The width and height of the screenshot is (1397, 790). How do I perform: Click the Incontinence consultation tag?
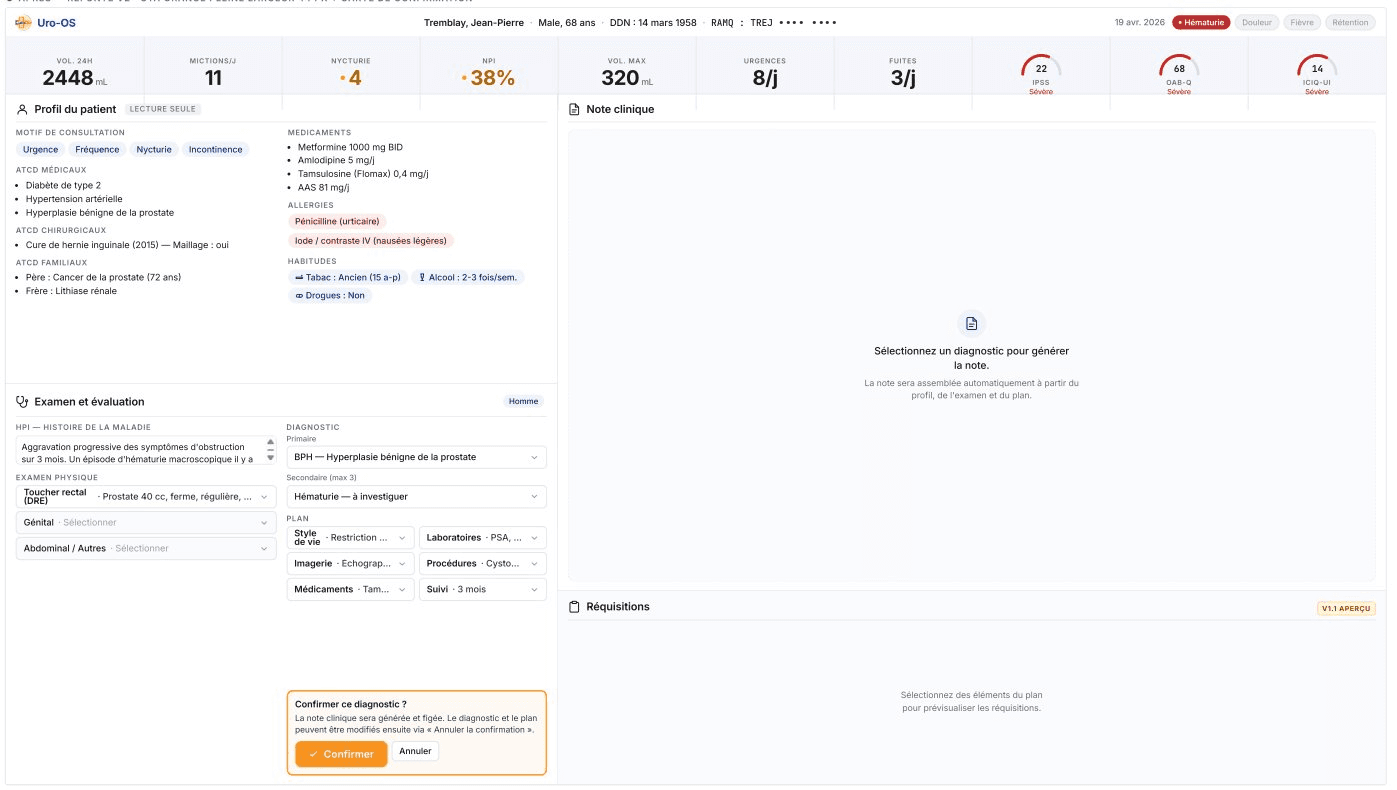(216, 149)
